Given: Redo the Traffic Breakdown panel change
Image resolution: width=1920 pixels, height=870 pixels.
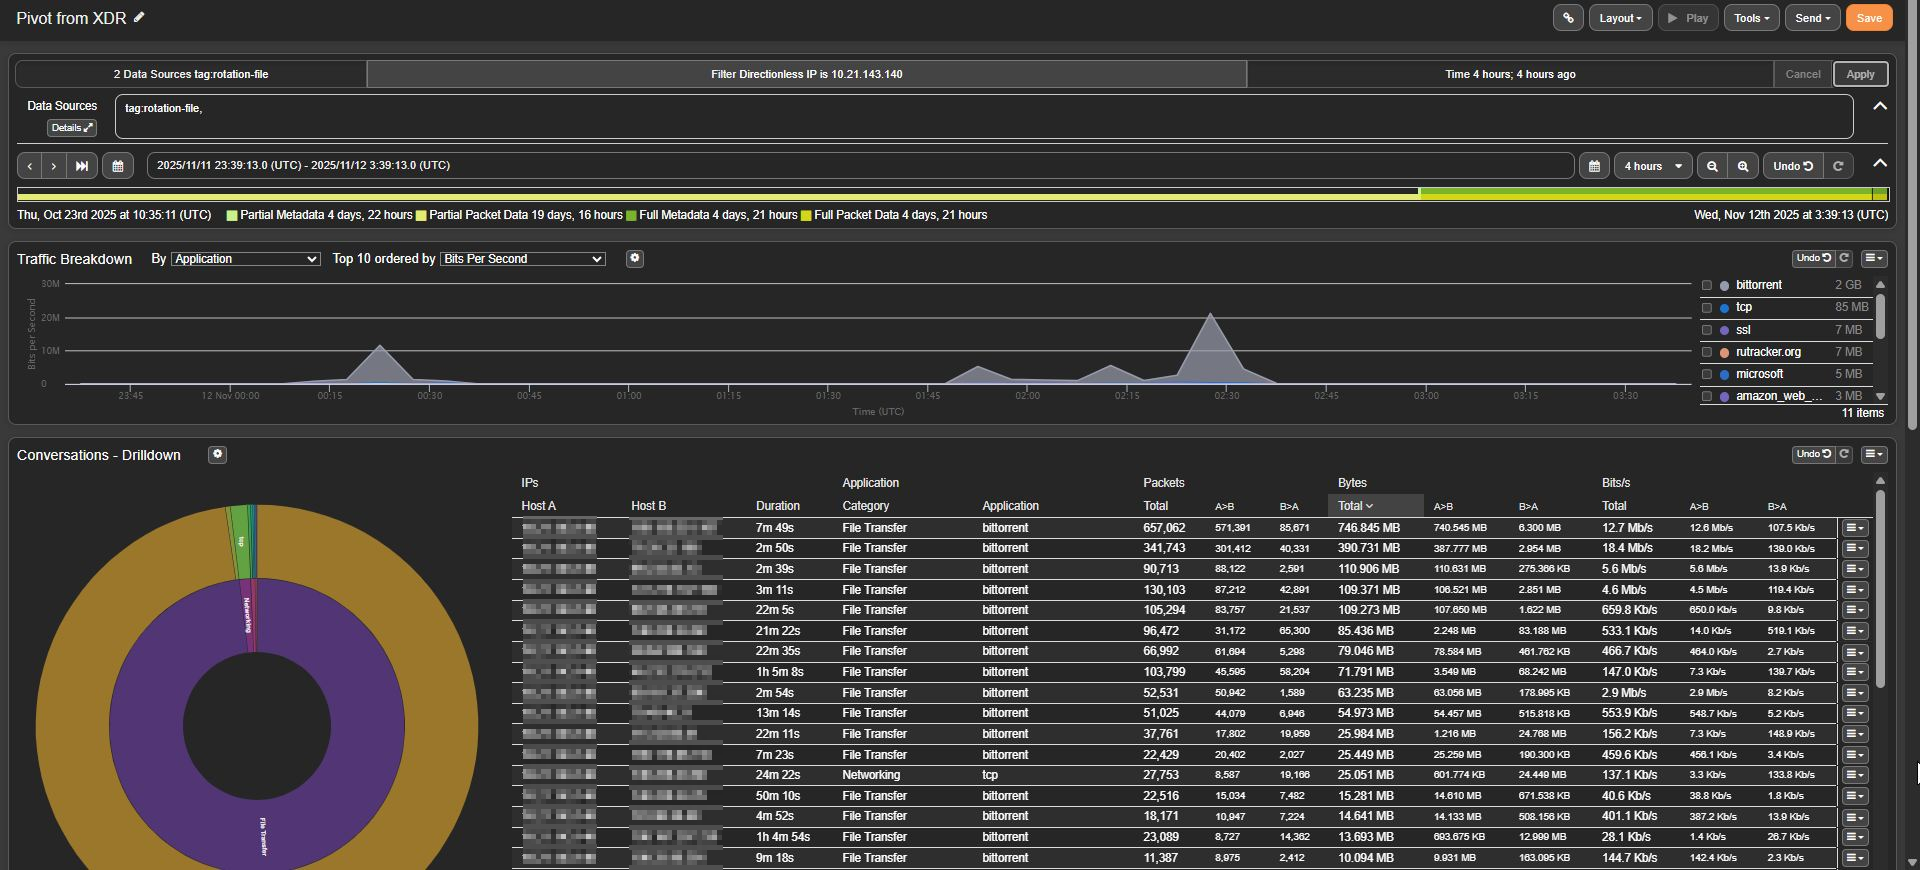Looking at the screenshot, I should [x=1845, y=258].
